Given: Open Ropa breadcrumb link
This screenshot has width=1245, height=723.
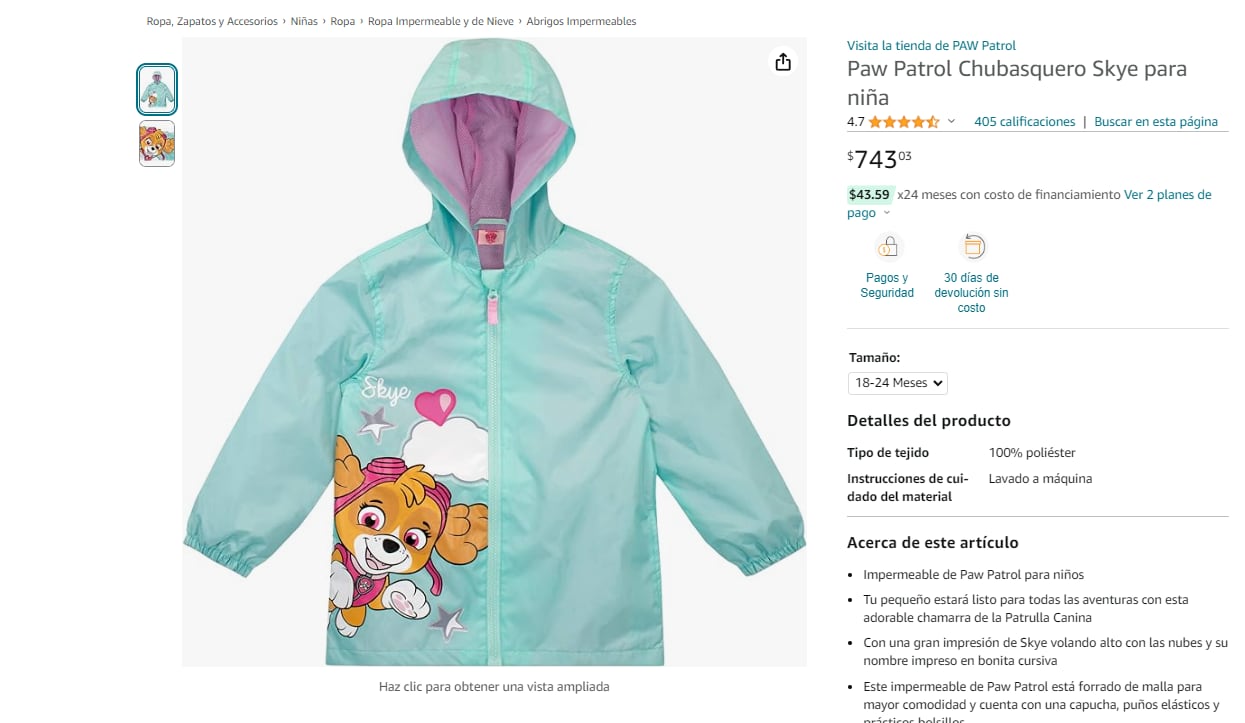Looking at the screenshot, I should pyautogui.click(x=343, y=21).
